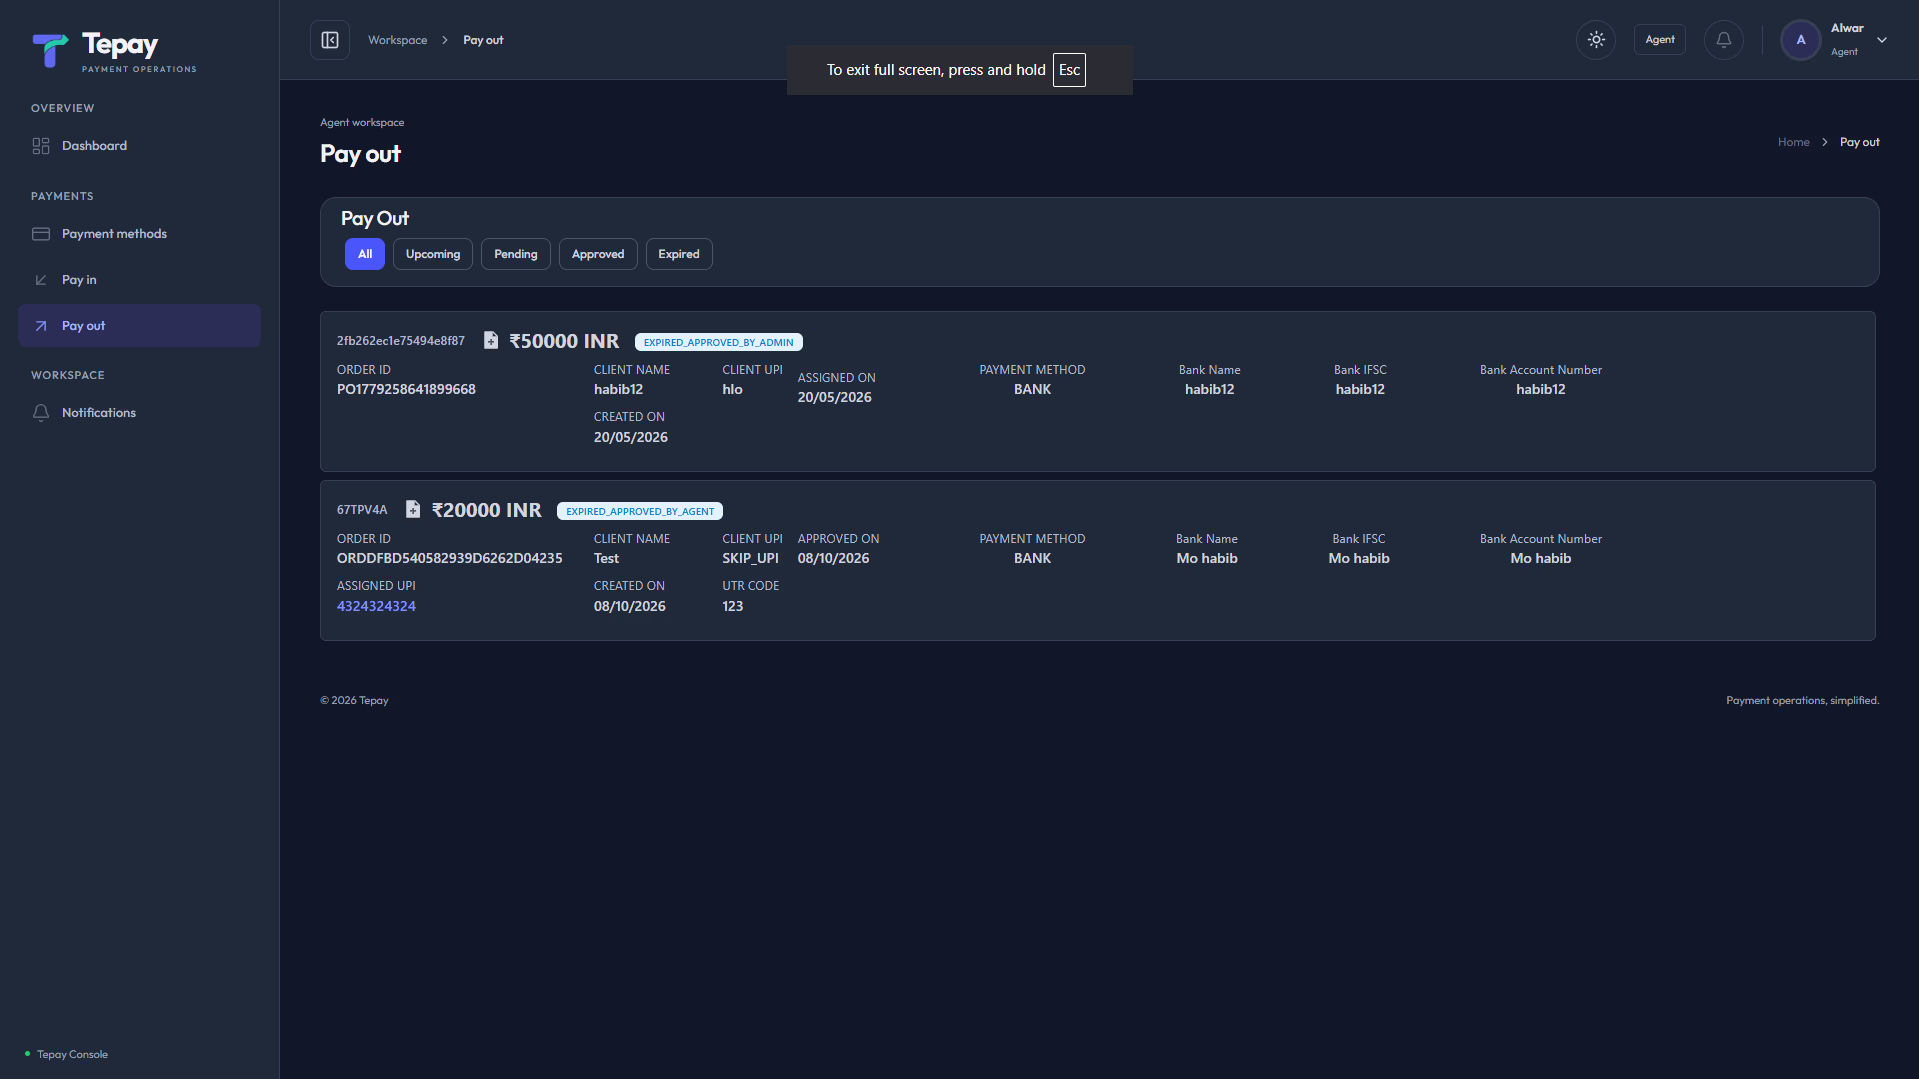The image size is (1919, 1079).
Task: Show Expired pay outs
Action: pyautogui.click(x=679, y=254)
